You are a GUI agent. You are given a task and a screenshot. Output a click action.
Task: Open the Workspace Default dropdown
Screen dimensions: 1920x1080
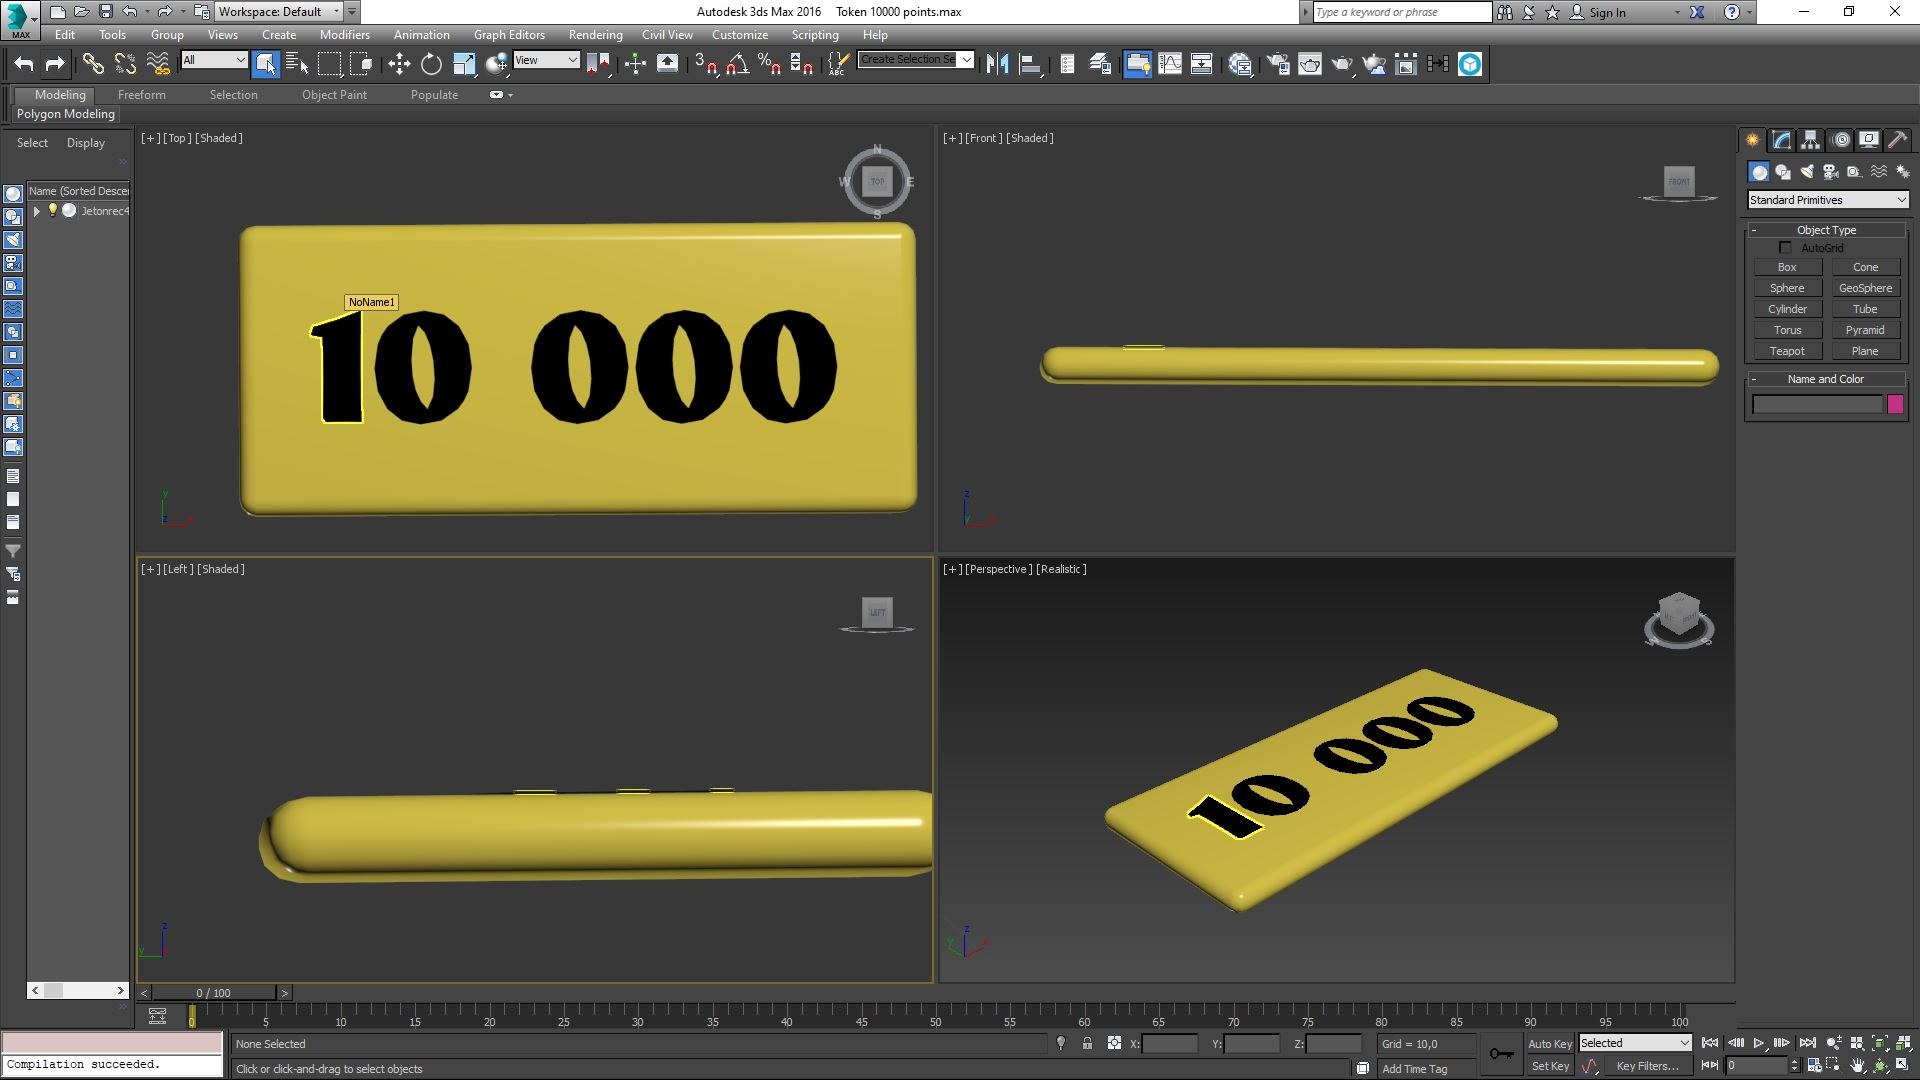(280, 12)
